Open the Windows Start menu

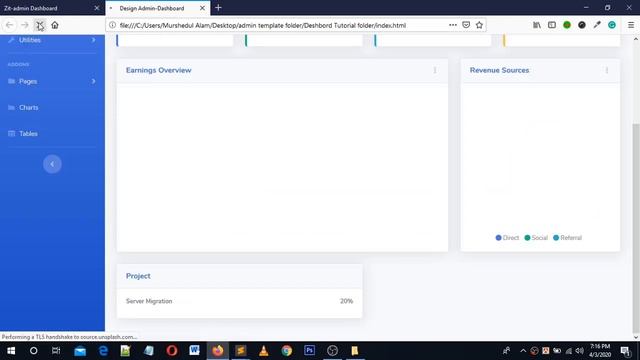click(x=11, y=351)
